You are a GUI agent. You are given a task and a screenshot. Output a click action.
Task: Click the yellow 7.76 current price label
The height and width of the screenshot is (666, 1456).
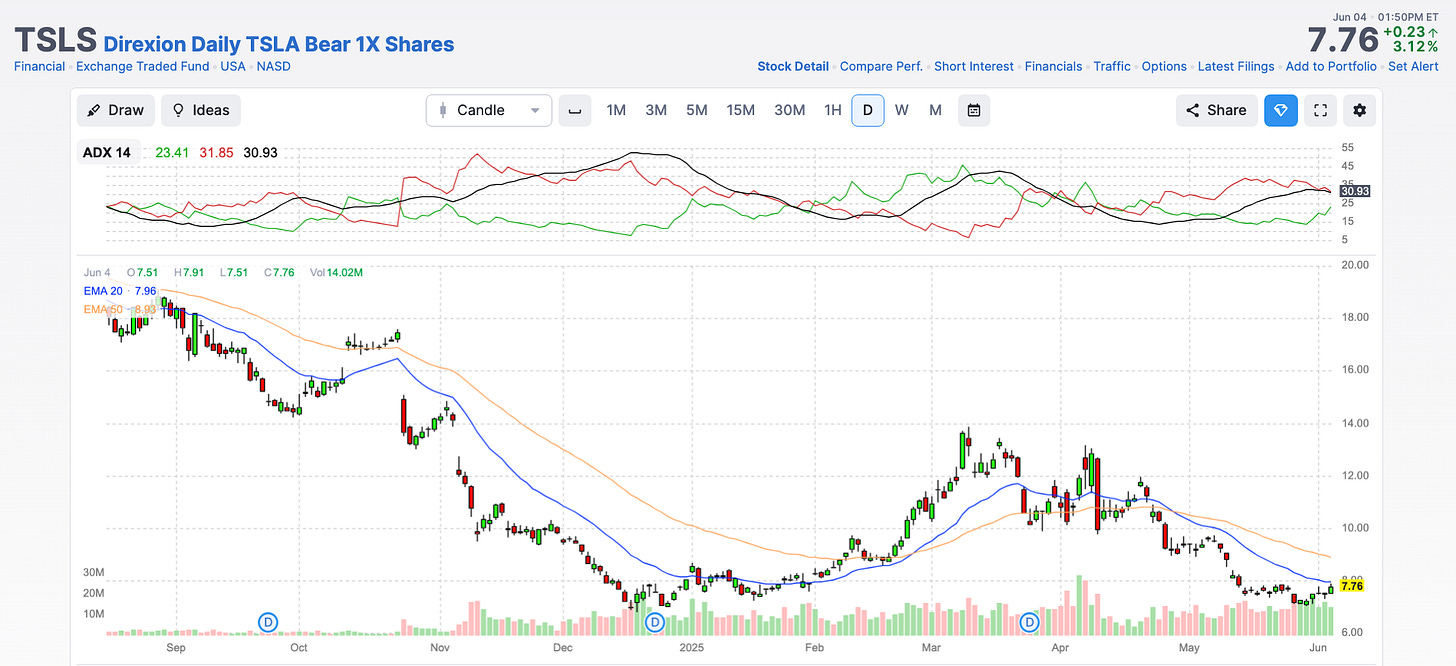click(1353, 586)
